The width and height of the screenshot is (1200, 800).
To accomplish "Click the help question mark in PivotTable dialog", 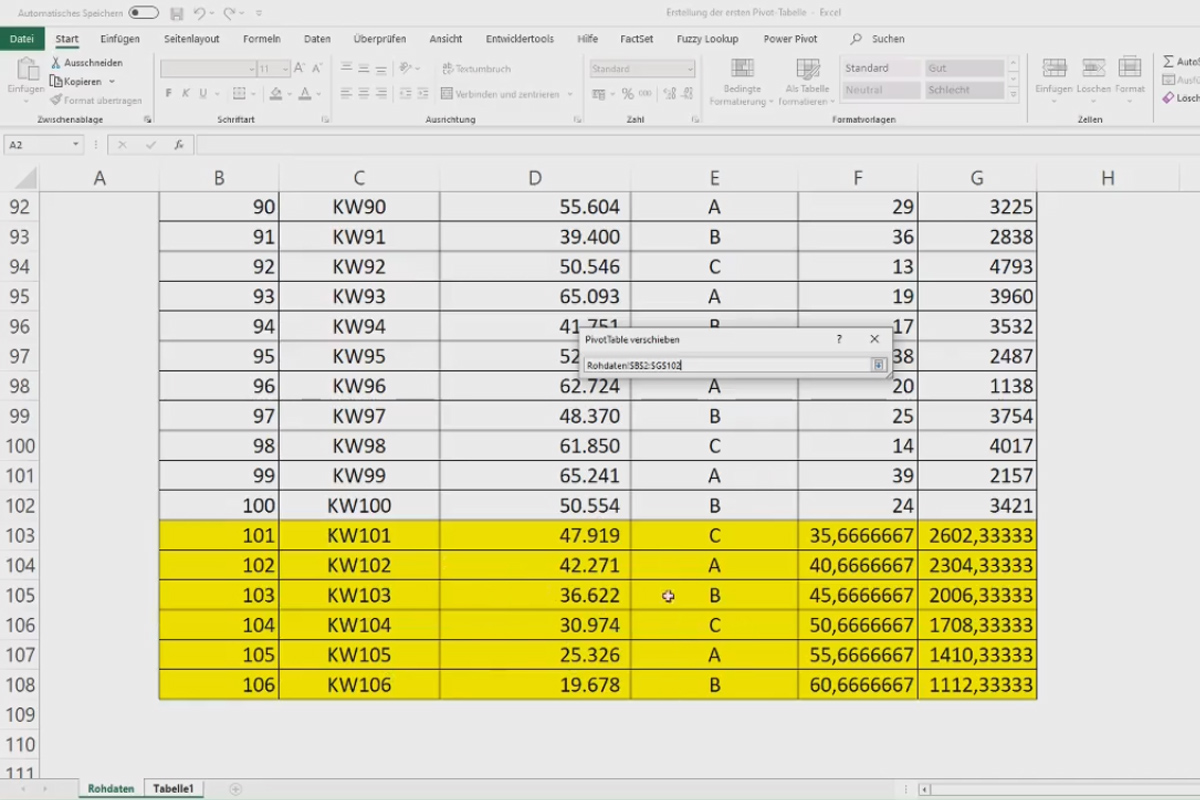I will click(x=839, y=340).
